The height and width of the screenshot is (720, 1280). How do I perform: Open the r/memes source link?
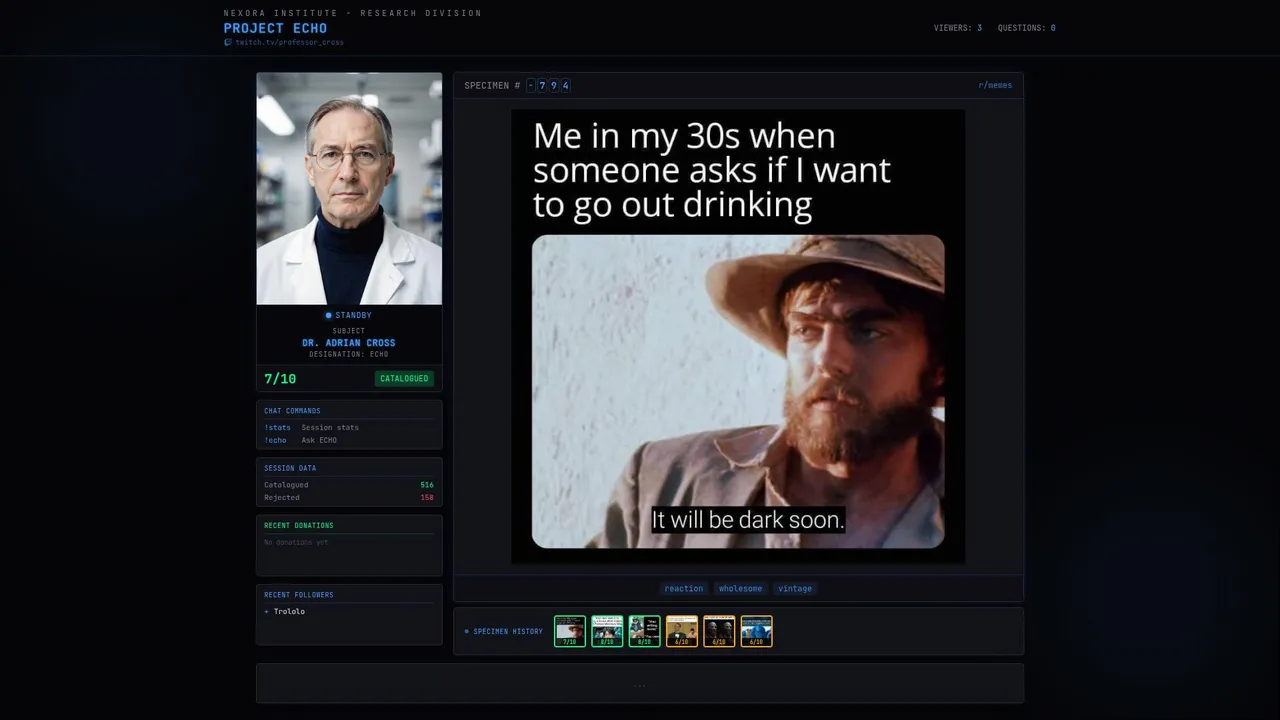tap(995, 85)
